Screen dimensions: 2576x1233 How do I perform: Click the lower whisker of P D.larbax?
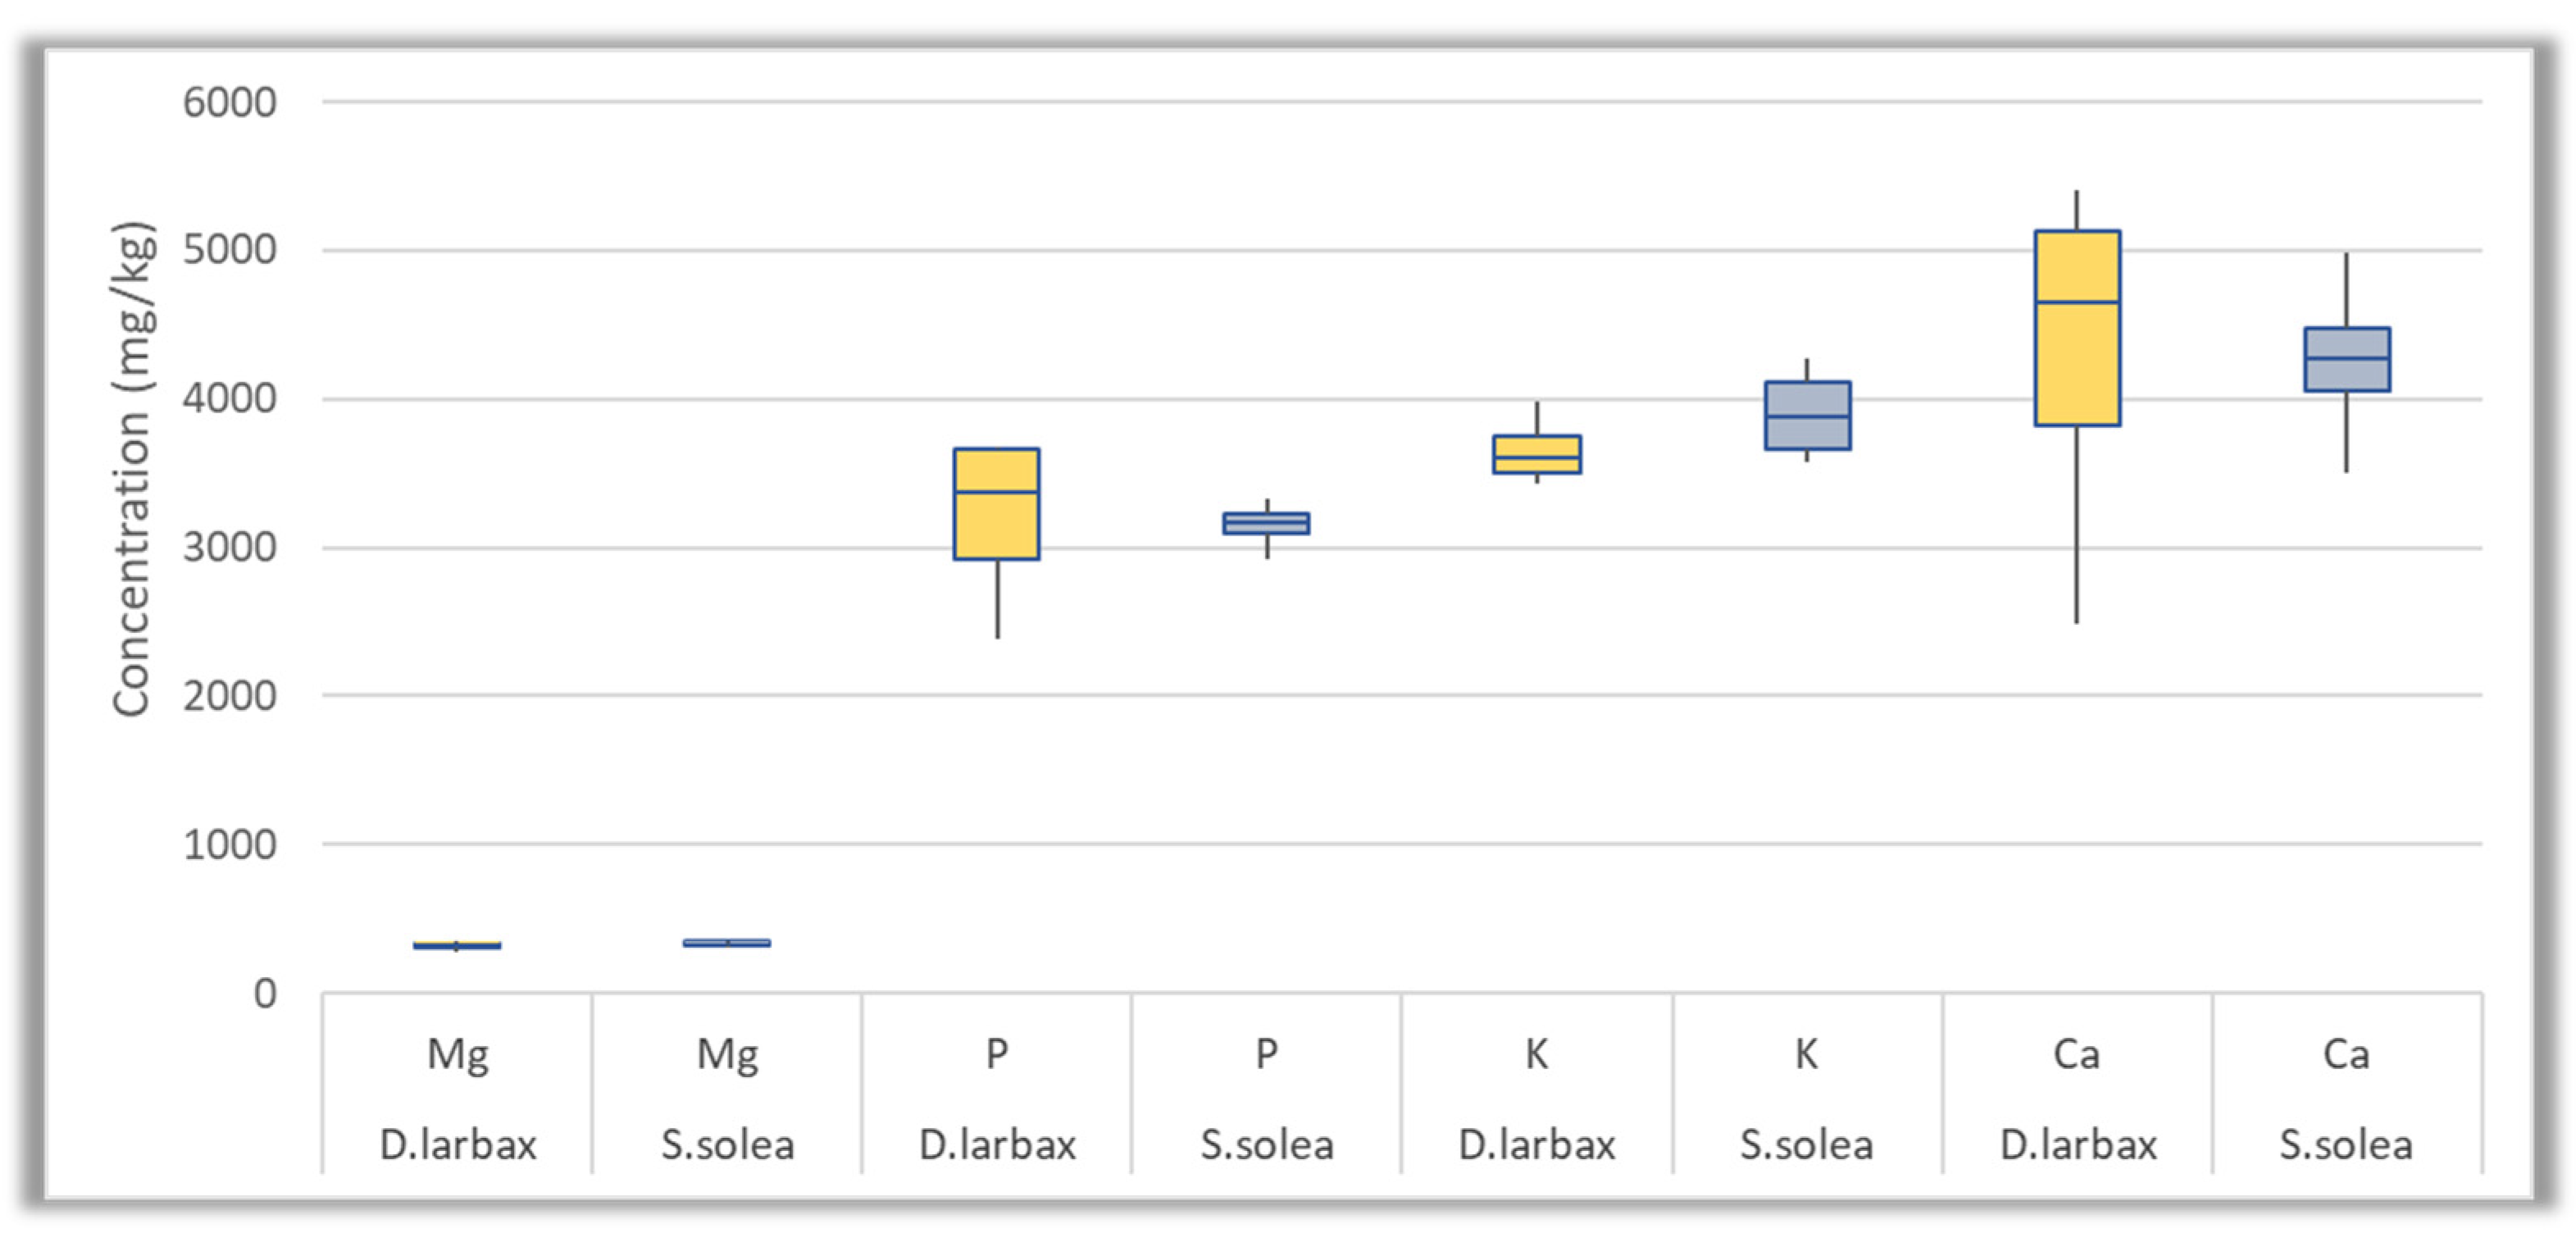[997, 598]
